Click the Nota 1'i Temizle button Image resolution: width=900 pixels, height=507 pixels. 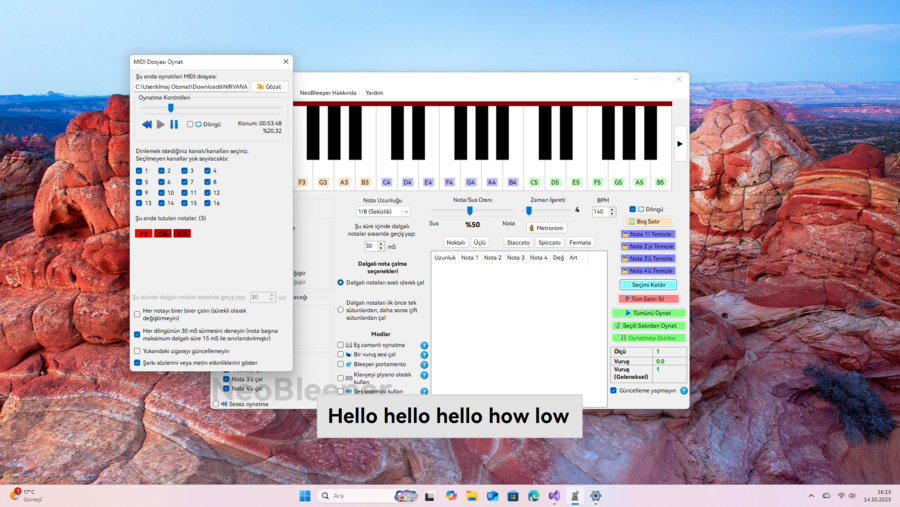pyautogui.click(x=648, y=234)
